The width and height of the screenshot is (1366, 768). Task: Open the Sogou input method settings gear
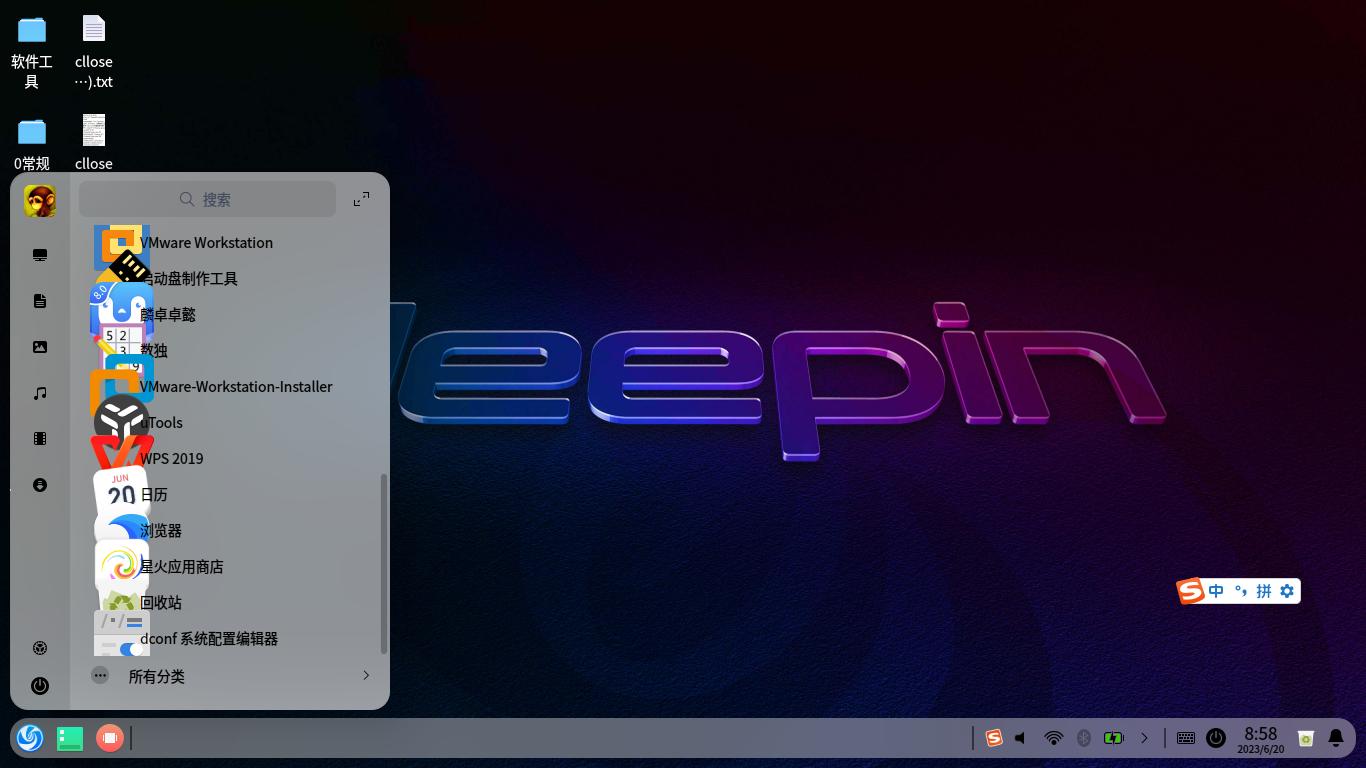[1287, 591]
